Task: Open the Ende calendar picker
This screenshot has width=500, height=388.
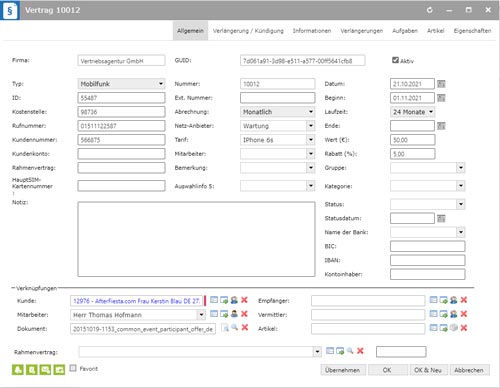Action: pos(441,126)
